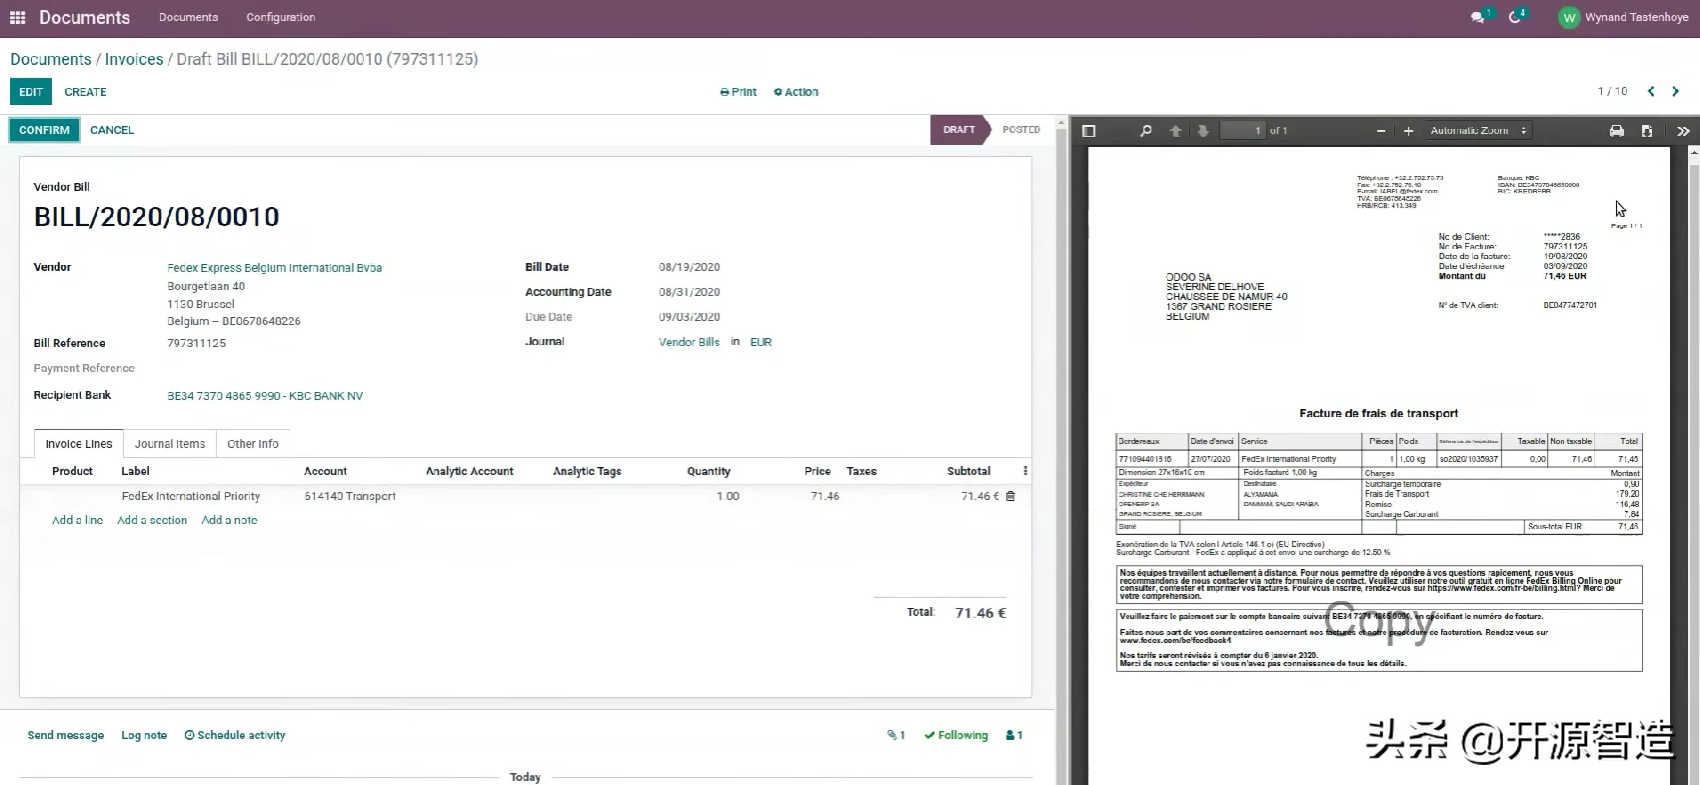Open PDF viewer secondary tools
Image resolution: width=1700 pixels, height=785 pixels.
pos(1683,131)
